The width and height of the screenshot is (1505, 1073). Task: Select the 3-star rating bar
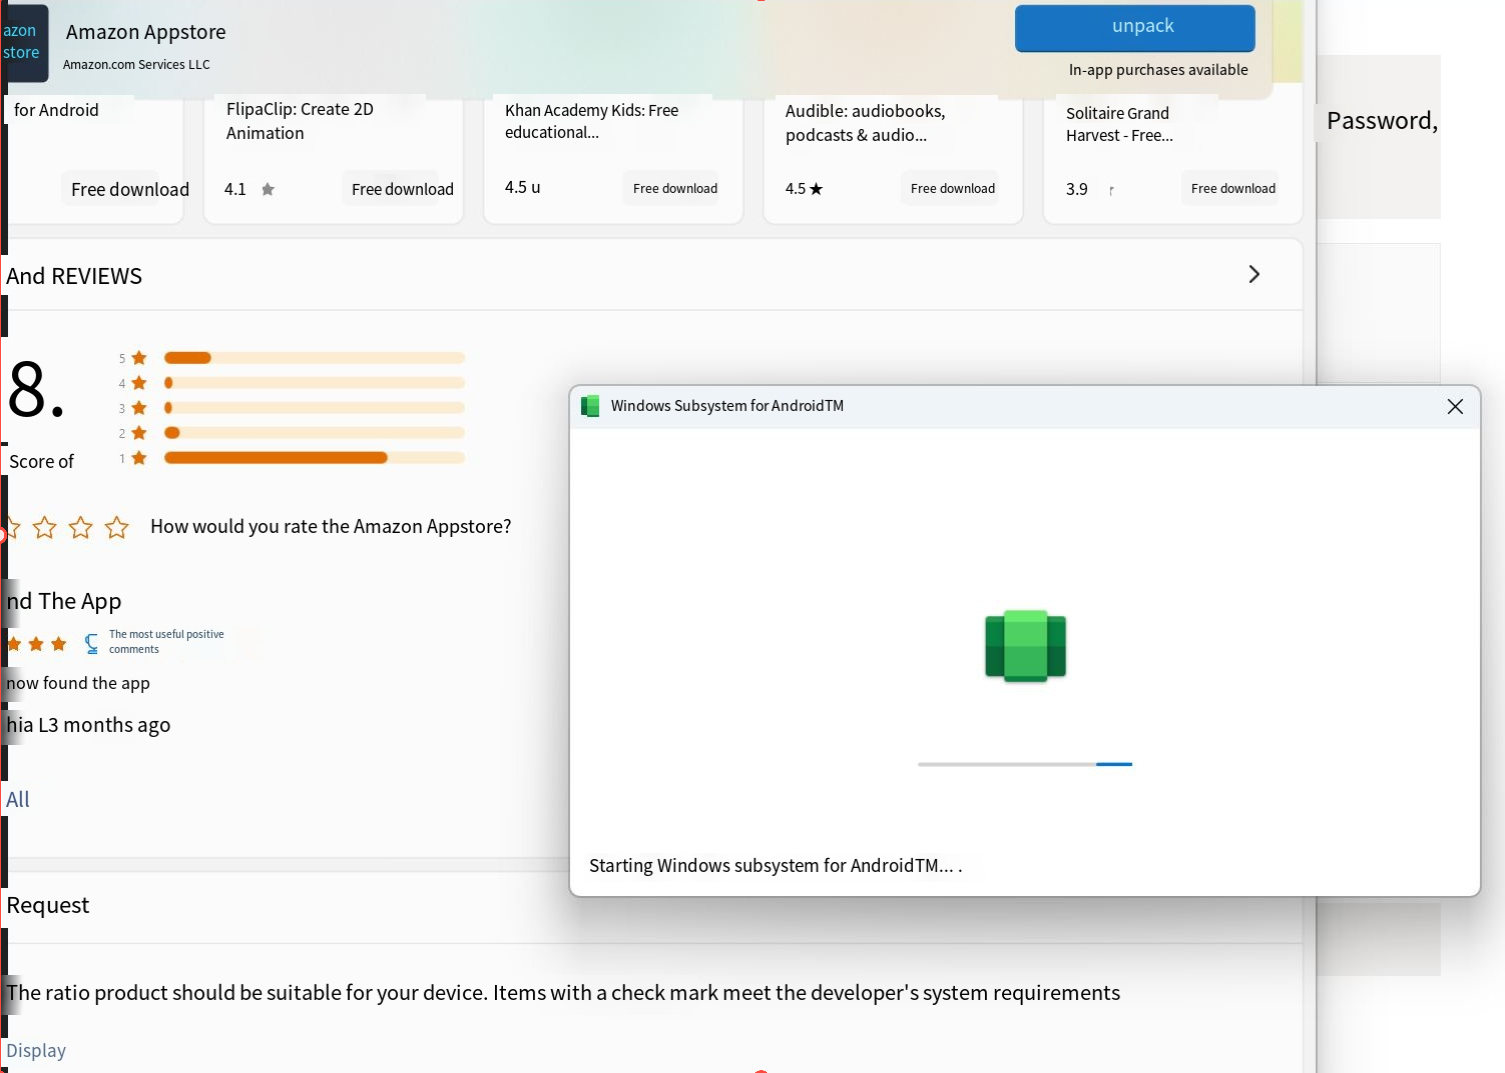point(314,408)
